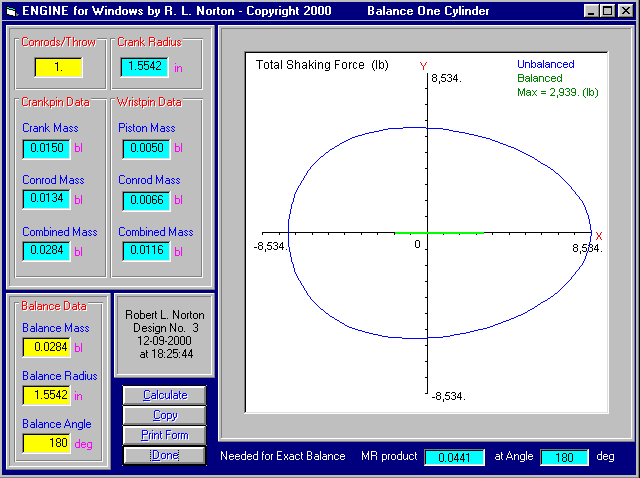This screenshot has height=478, width=640.
Task: Click the Calculate button
Action: coord(164,395)
